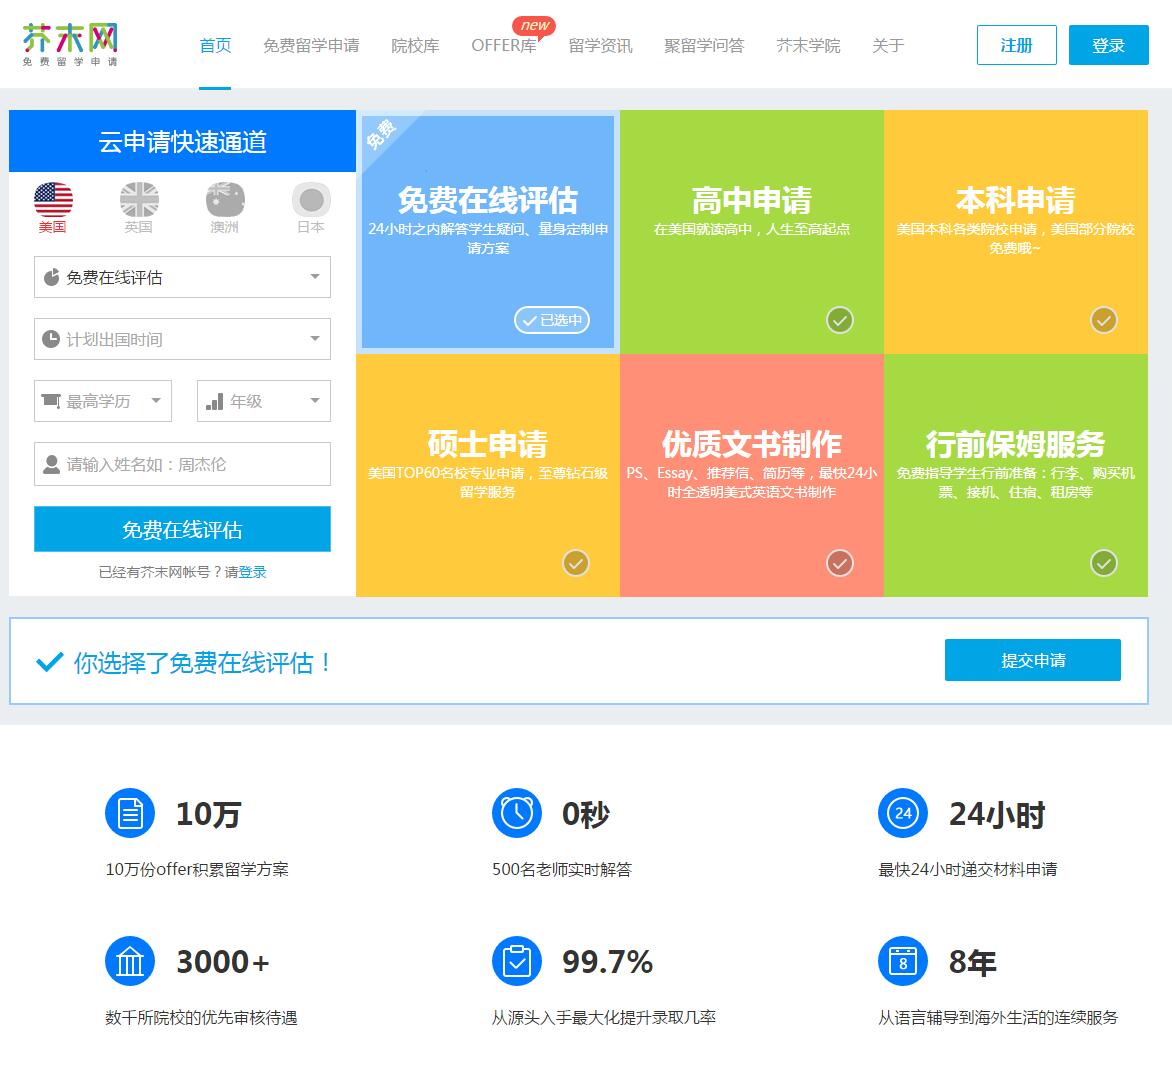
Task: Open the 免费在线评估 service dropdown
Action: point(182,277)
